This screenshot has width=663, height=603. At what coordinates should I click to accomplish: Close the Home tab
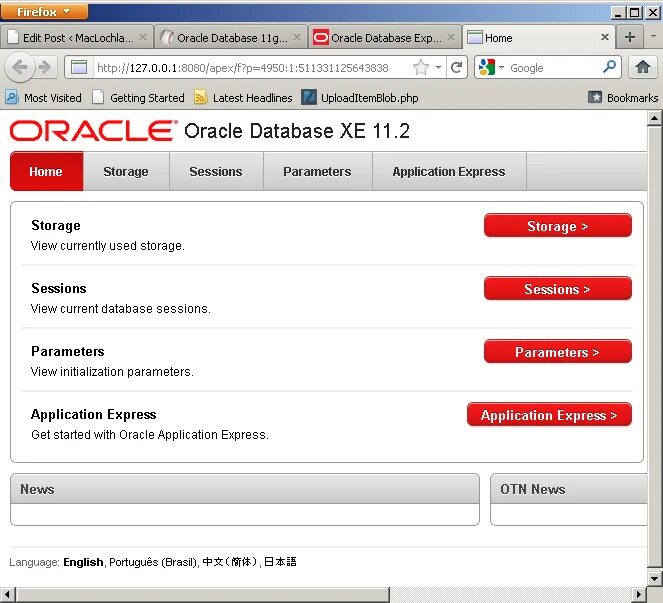(605, 37)
